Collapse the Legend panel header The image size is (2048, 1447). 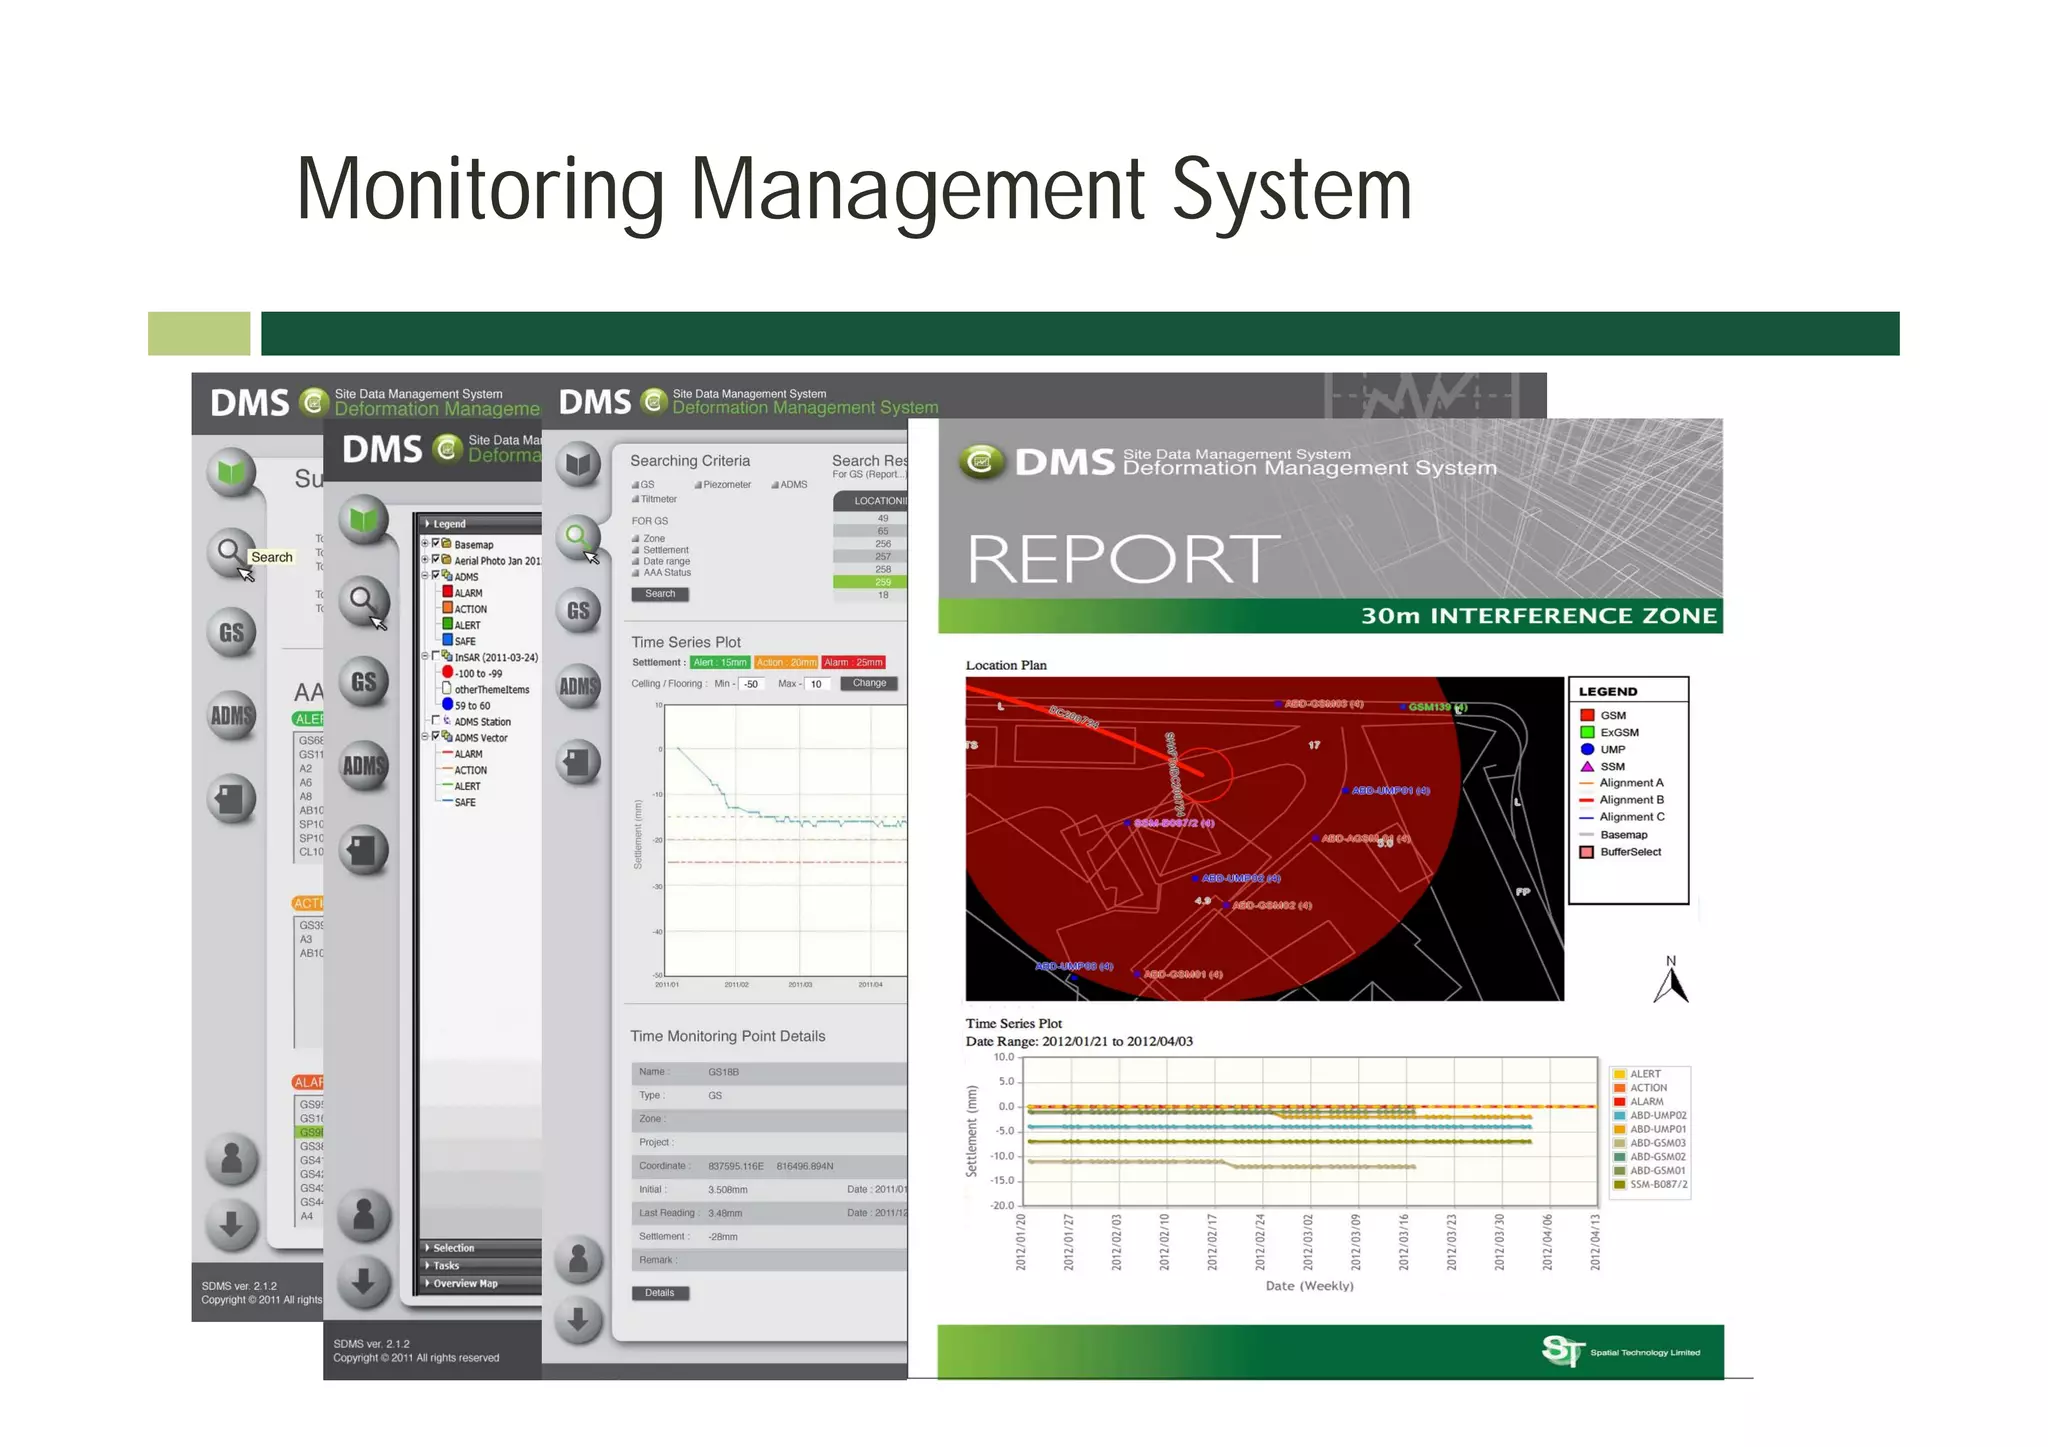(x=479, y=523)
